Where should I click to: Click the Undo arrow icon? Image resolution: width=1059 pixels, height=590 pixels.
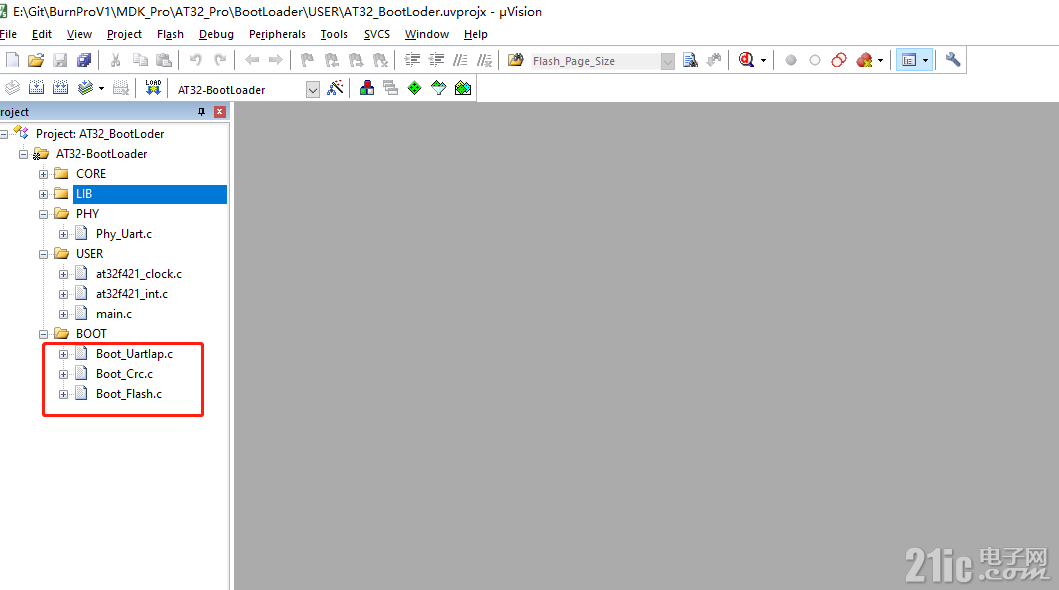[x=196, y=61]
